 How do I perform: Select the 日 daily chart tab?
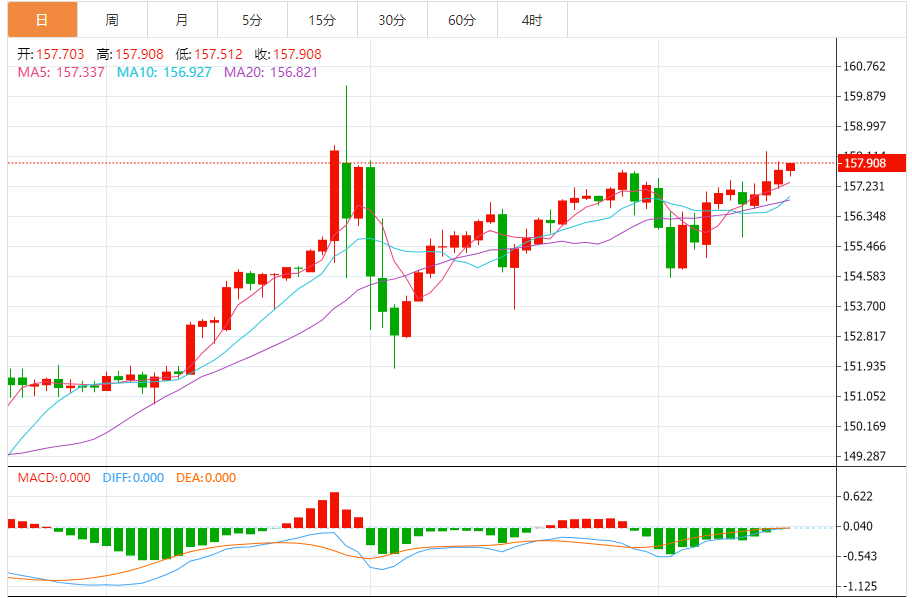pos(42,20)
